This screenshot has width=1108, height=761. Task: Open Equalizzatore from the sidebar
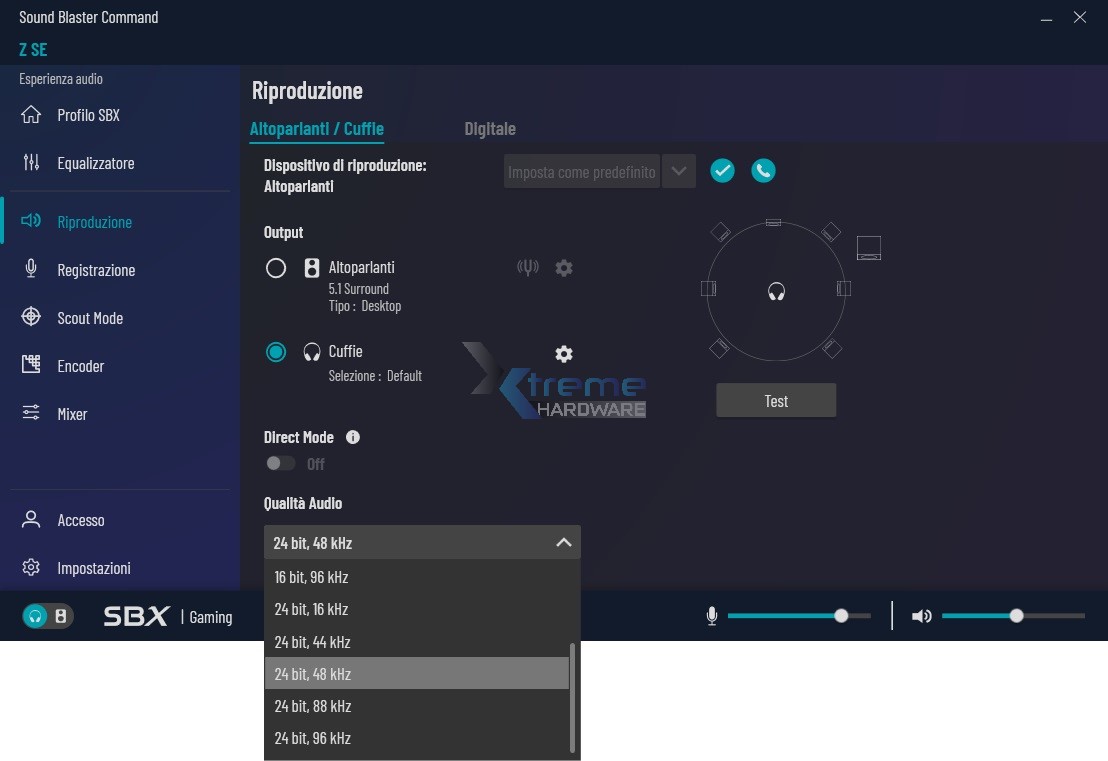[95, 163]
